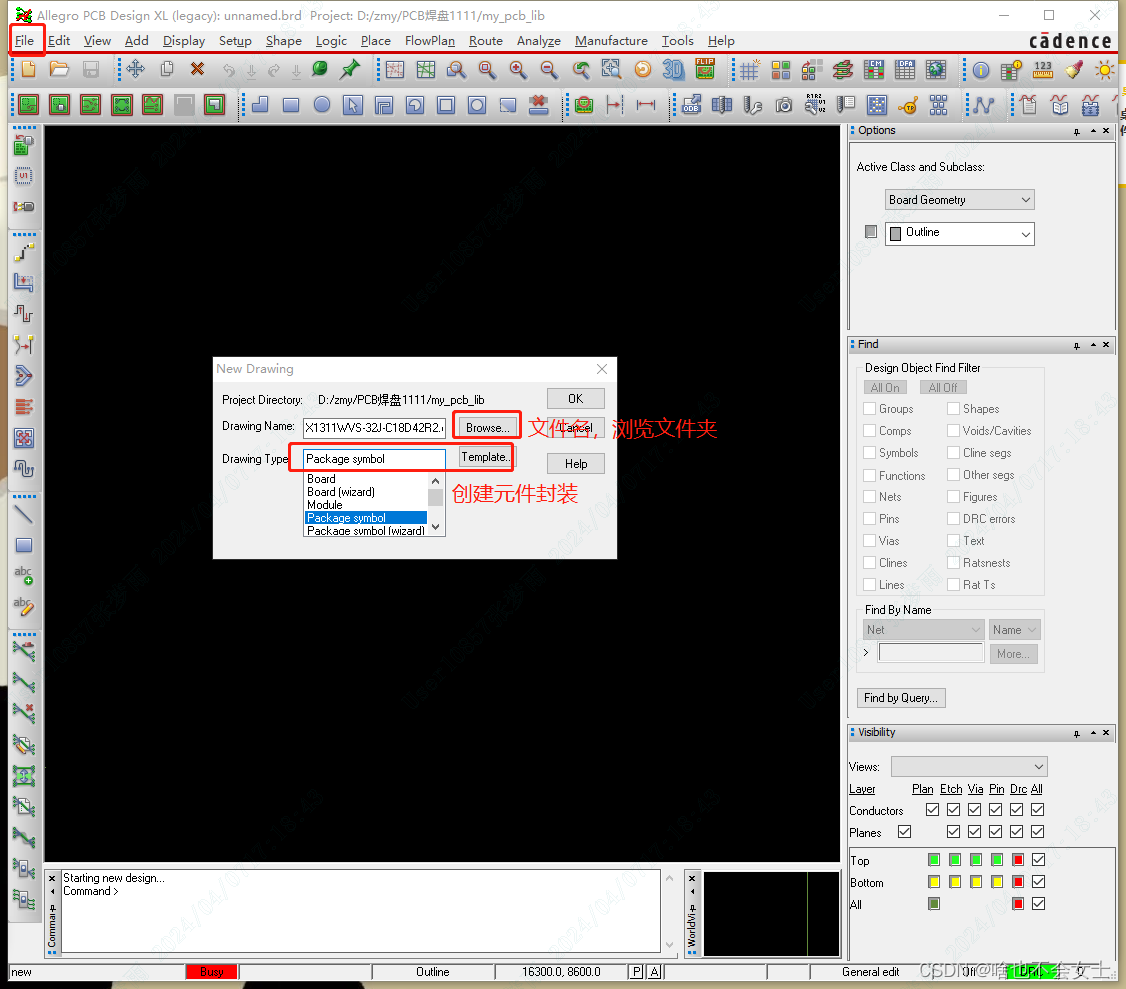The image size is (1126, 989).
Task: Click OK in New Drawing dialog
Action: [x=576, y=399]
